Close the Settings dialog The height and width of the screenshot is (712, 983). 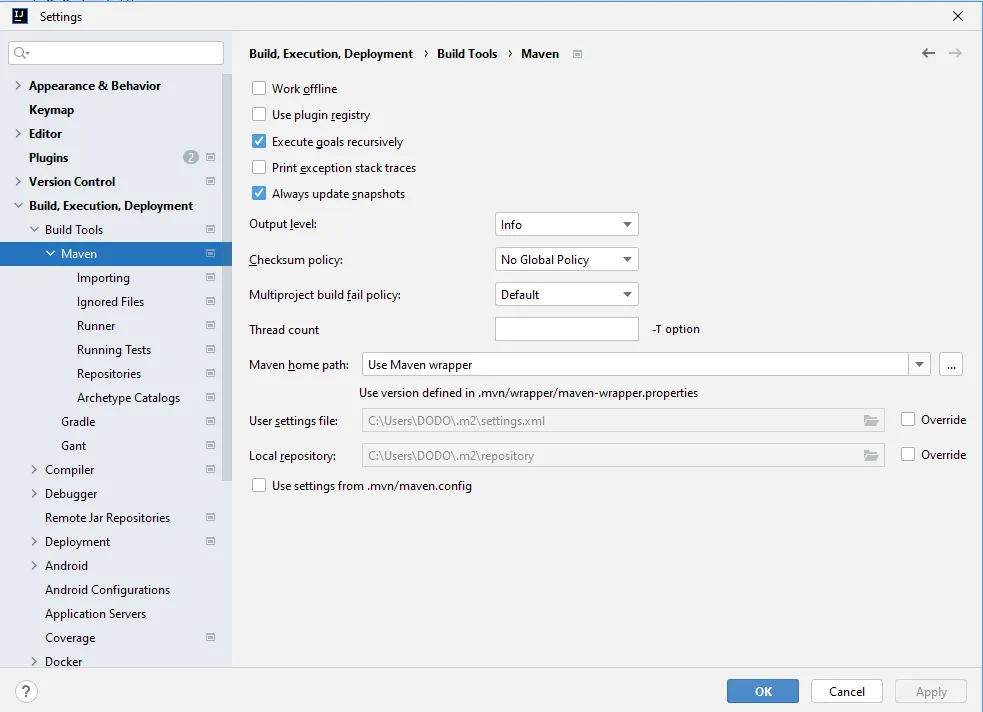pos(958,16)
